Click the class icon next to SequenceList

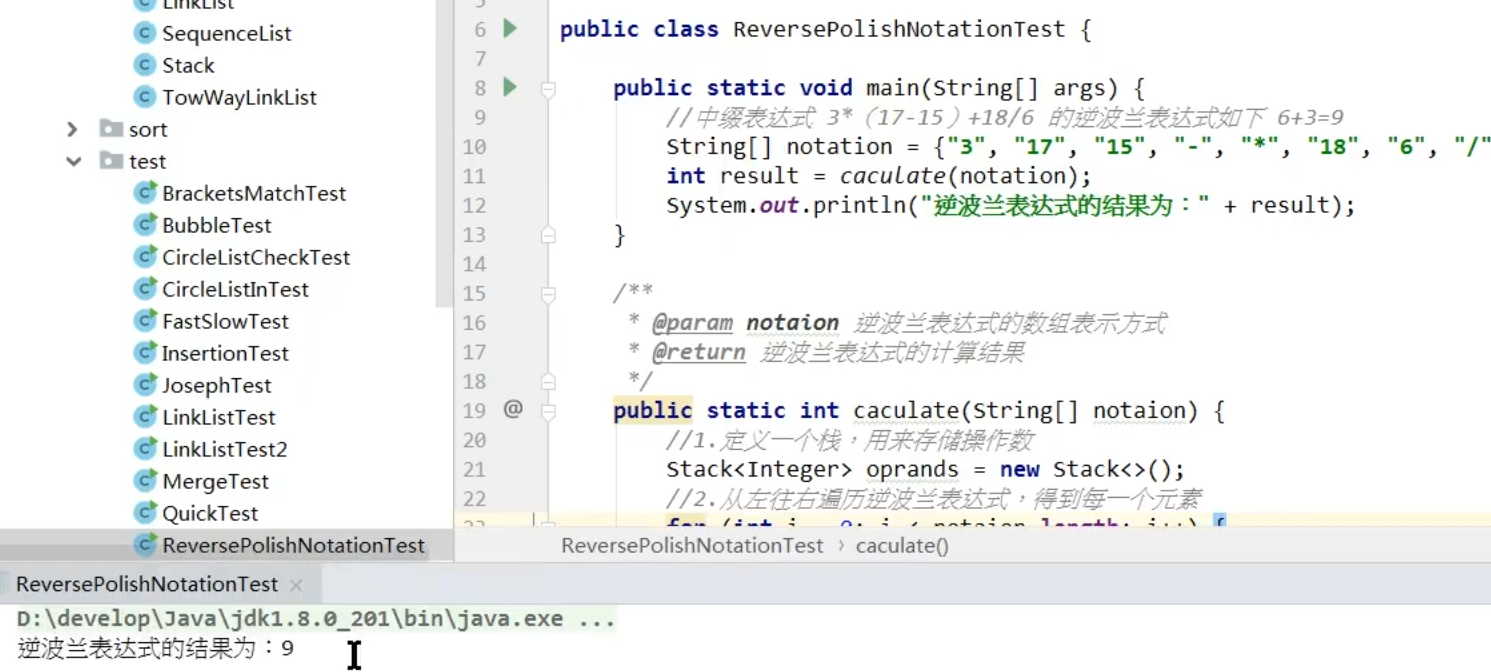(x=145, y=33)
